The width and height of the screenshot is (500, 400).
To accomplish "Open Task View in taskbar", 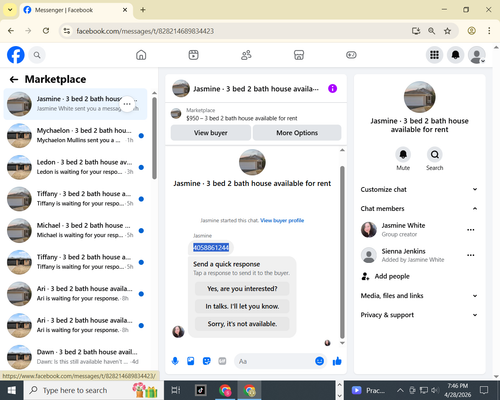I will 176,390.
